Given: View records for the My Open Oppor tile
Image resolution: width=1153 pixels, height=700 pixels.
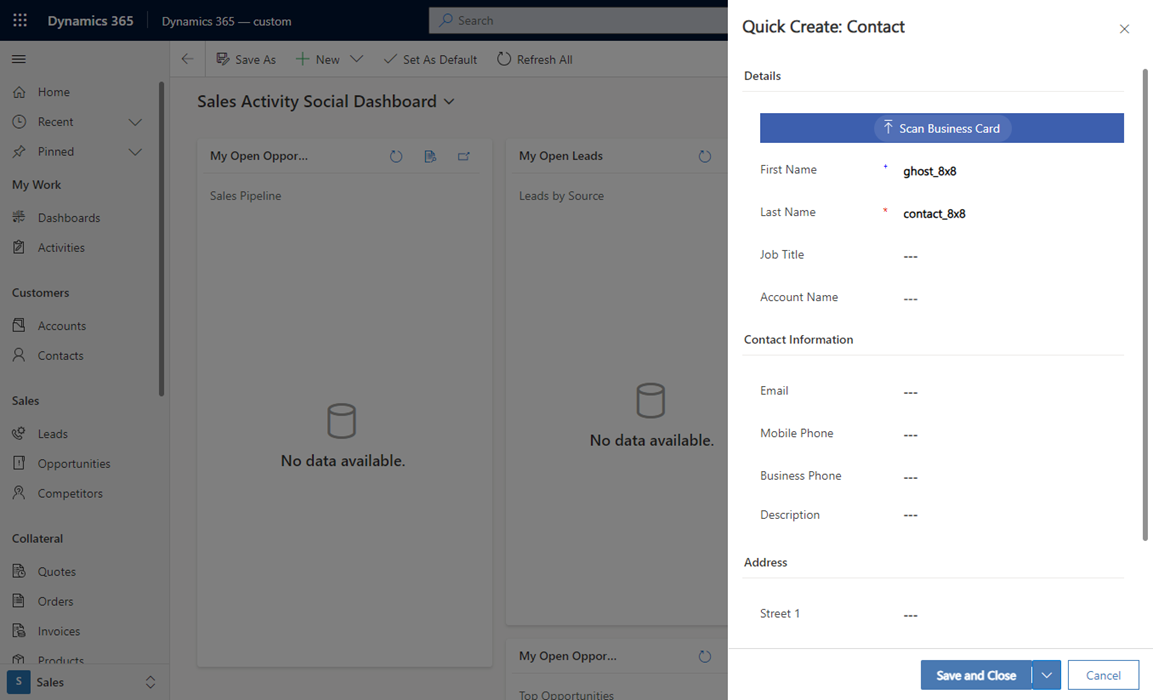Looking at the screenshot, I should pos(431,156).
